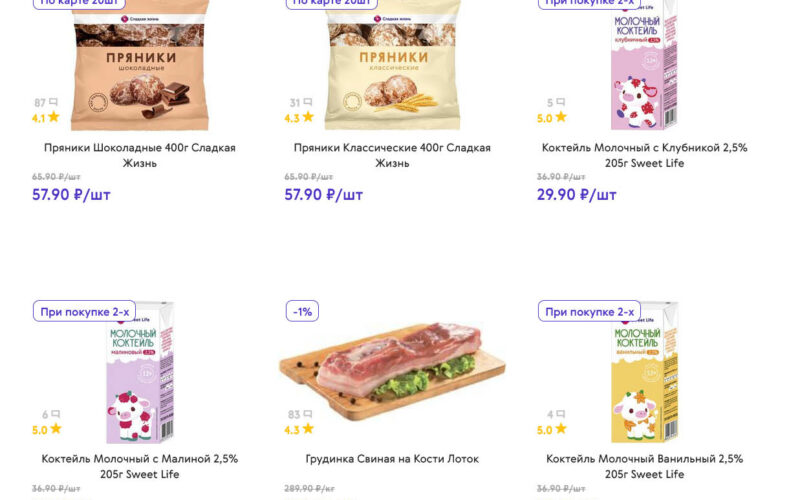
Task: Open the Пряники Шоколадные product image
Action: coord(140,65)
